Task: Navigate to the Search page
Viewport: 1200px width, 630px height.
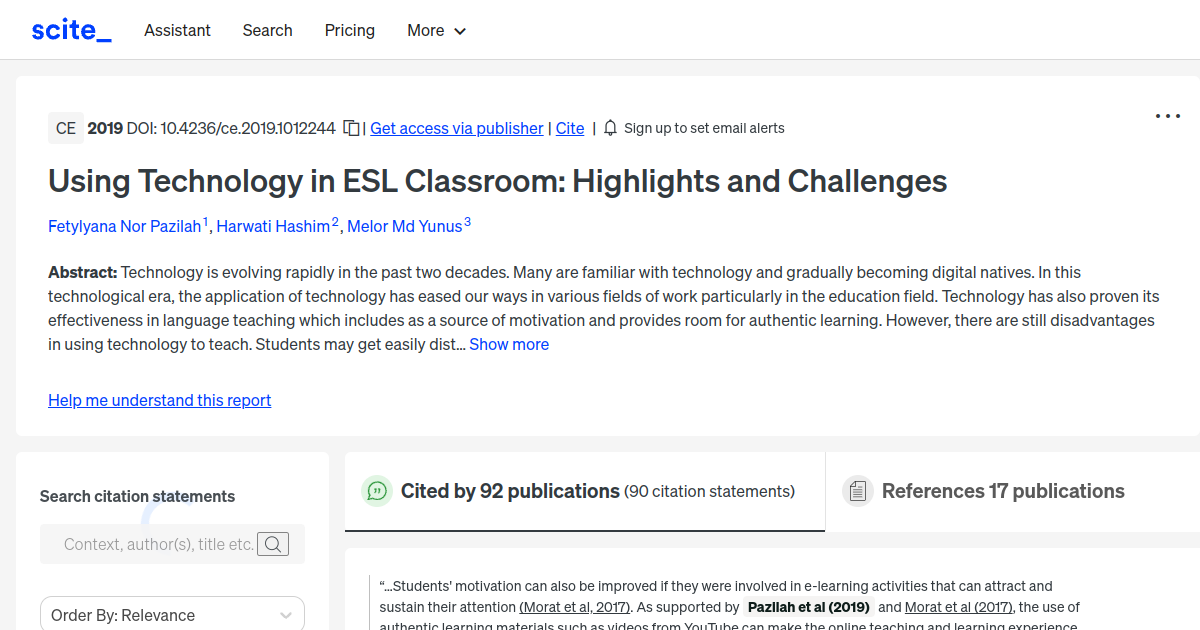Action: coord(267,30)
